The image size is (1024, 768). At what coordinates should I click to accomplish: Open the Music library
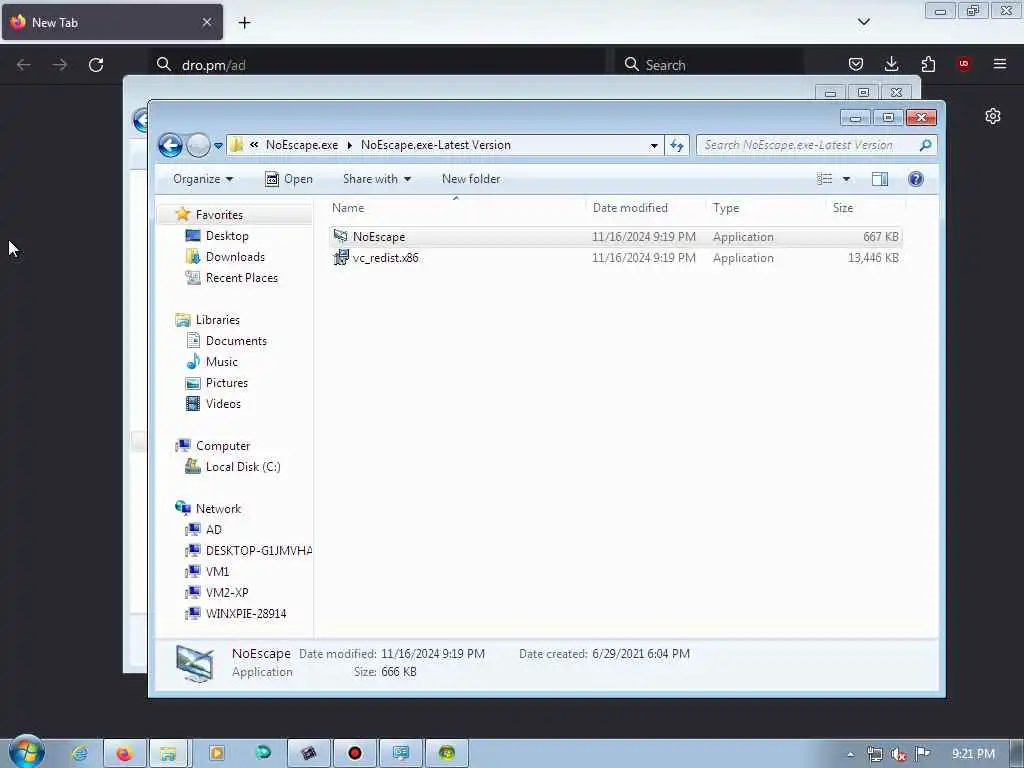[221, 362]
